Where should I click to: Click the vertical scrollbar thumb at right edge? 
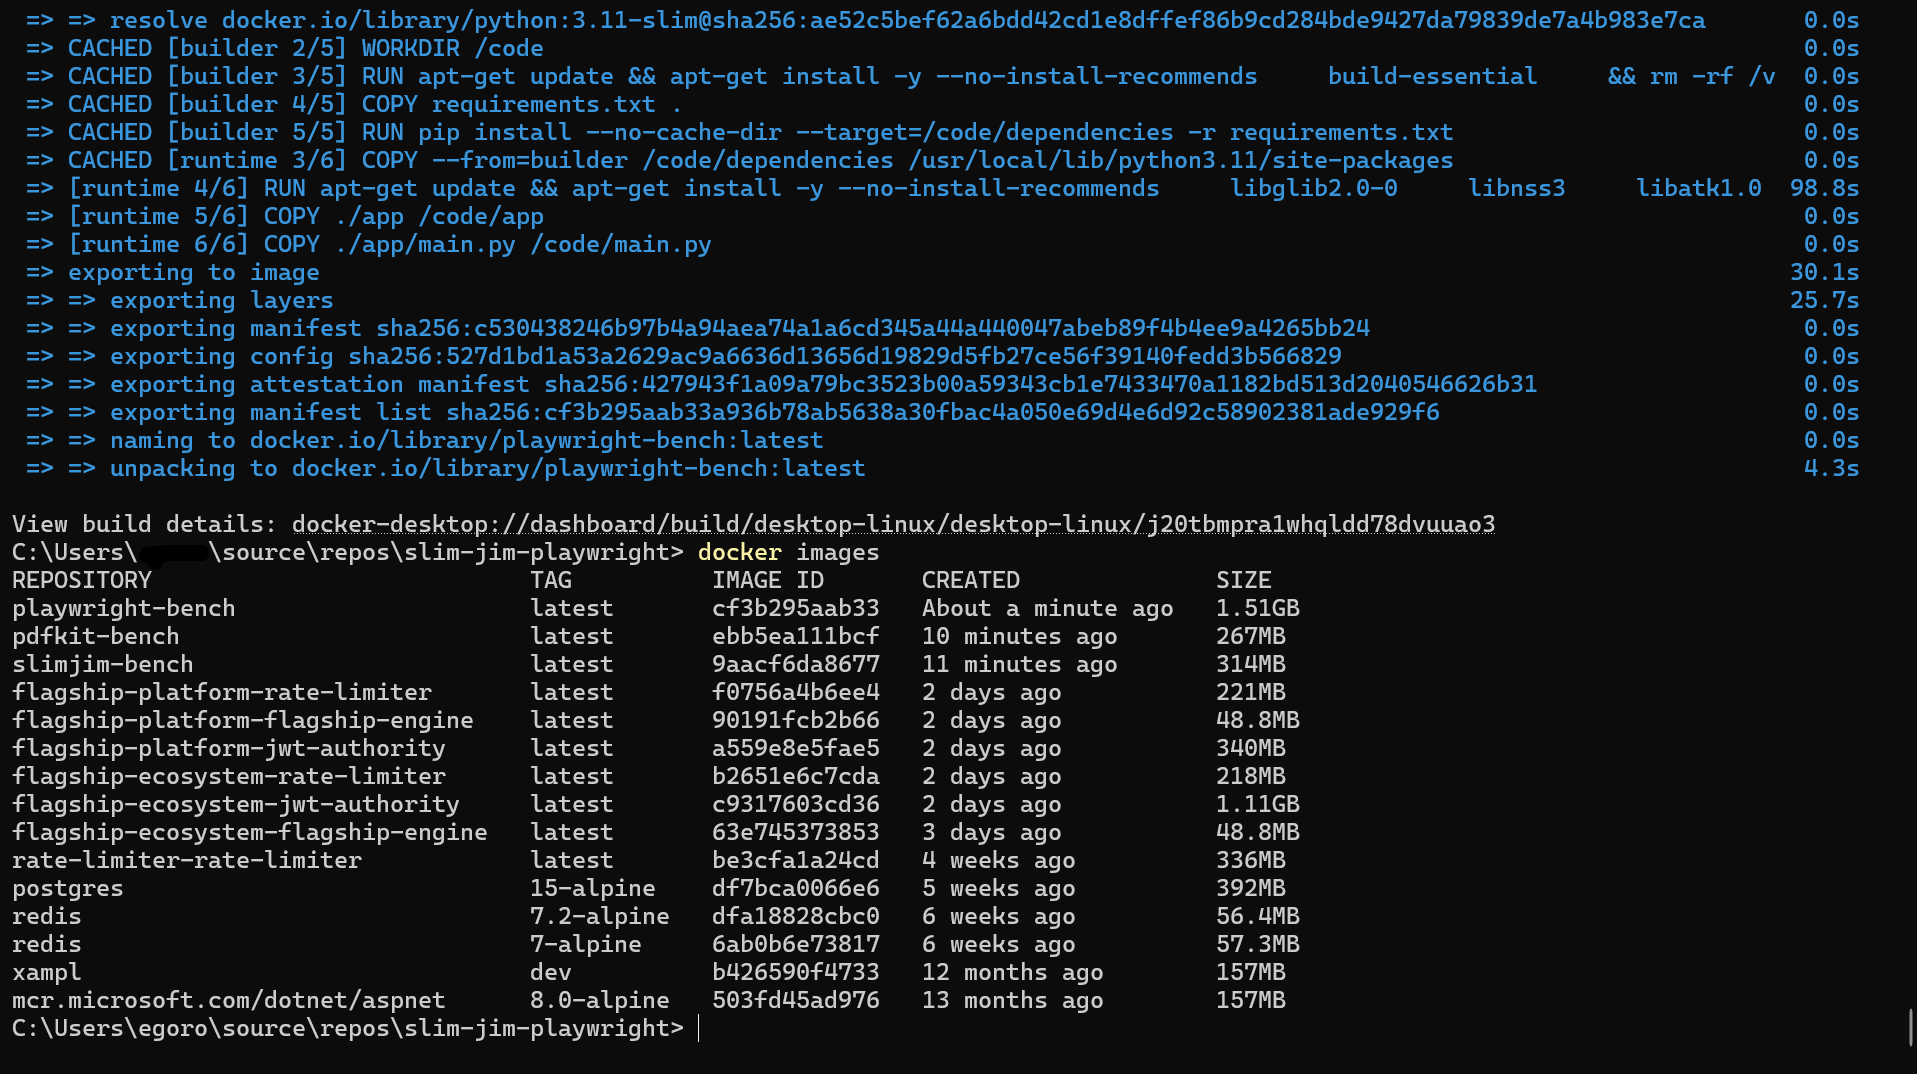[1911, 1028]
